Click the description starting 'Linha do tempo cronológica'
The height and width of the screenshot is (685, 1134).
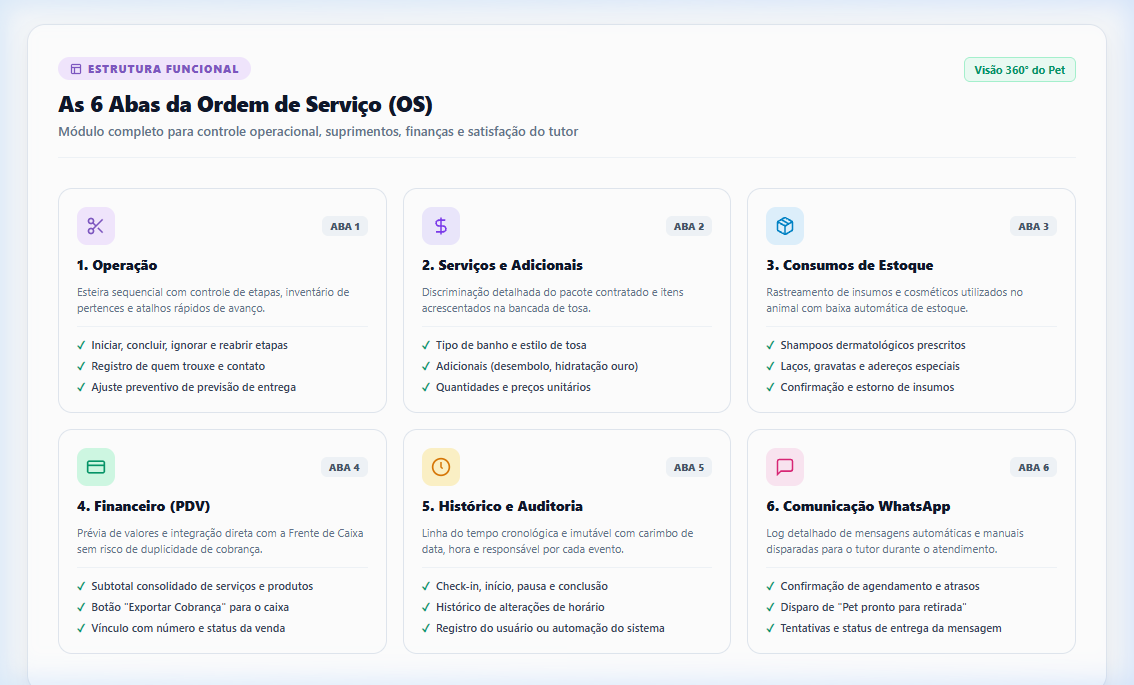(x=558, y=541)
